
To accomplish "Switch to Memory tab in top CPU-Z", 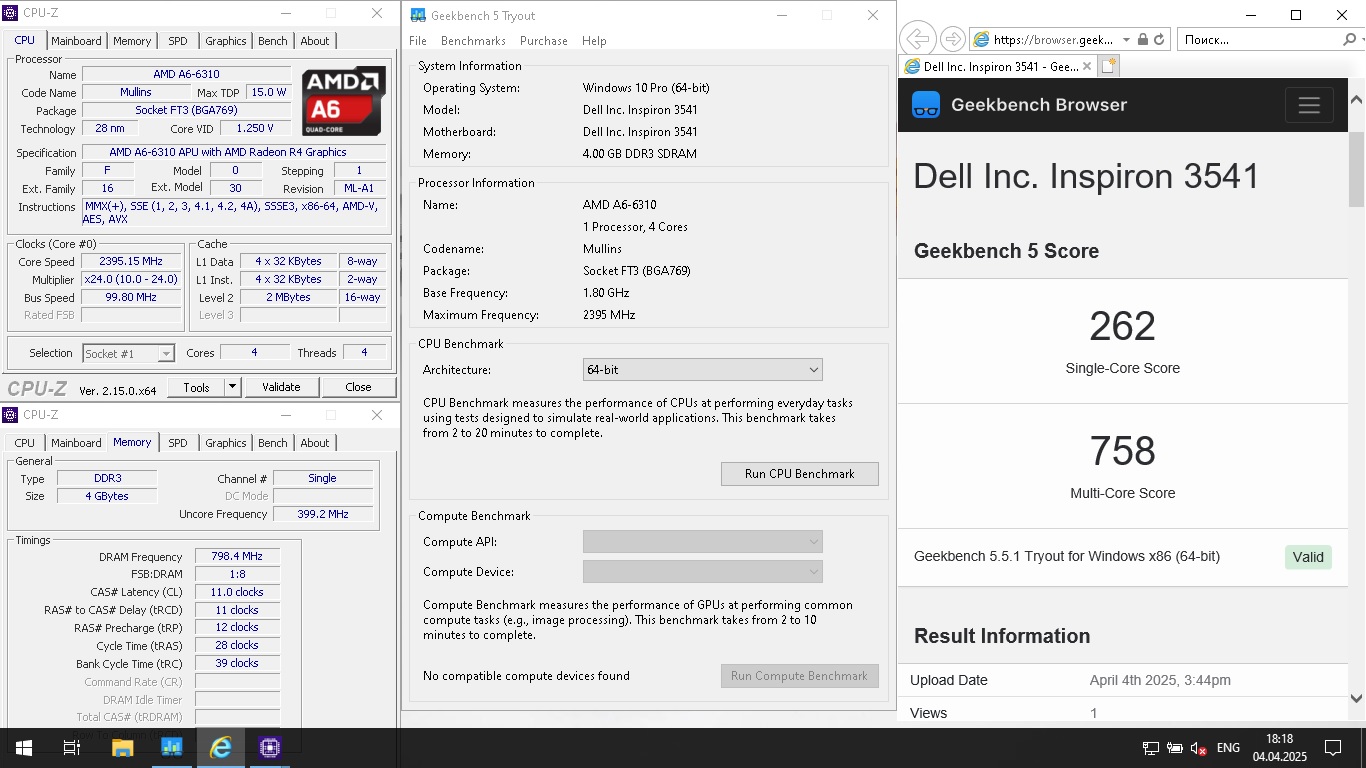I will point(132,41).
